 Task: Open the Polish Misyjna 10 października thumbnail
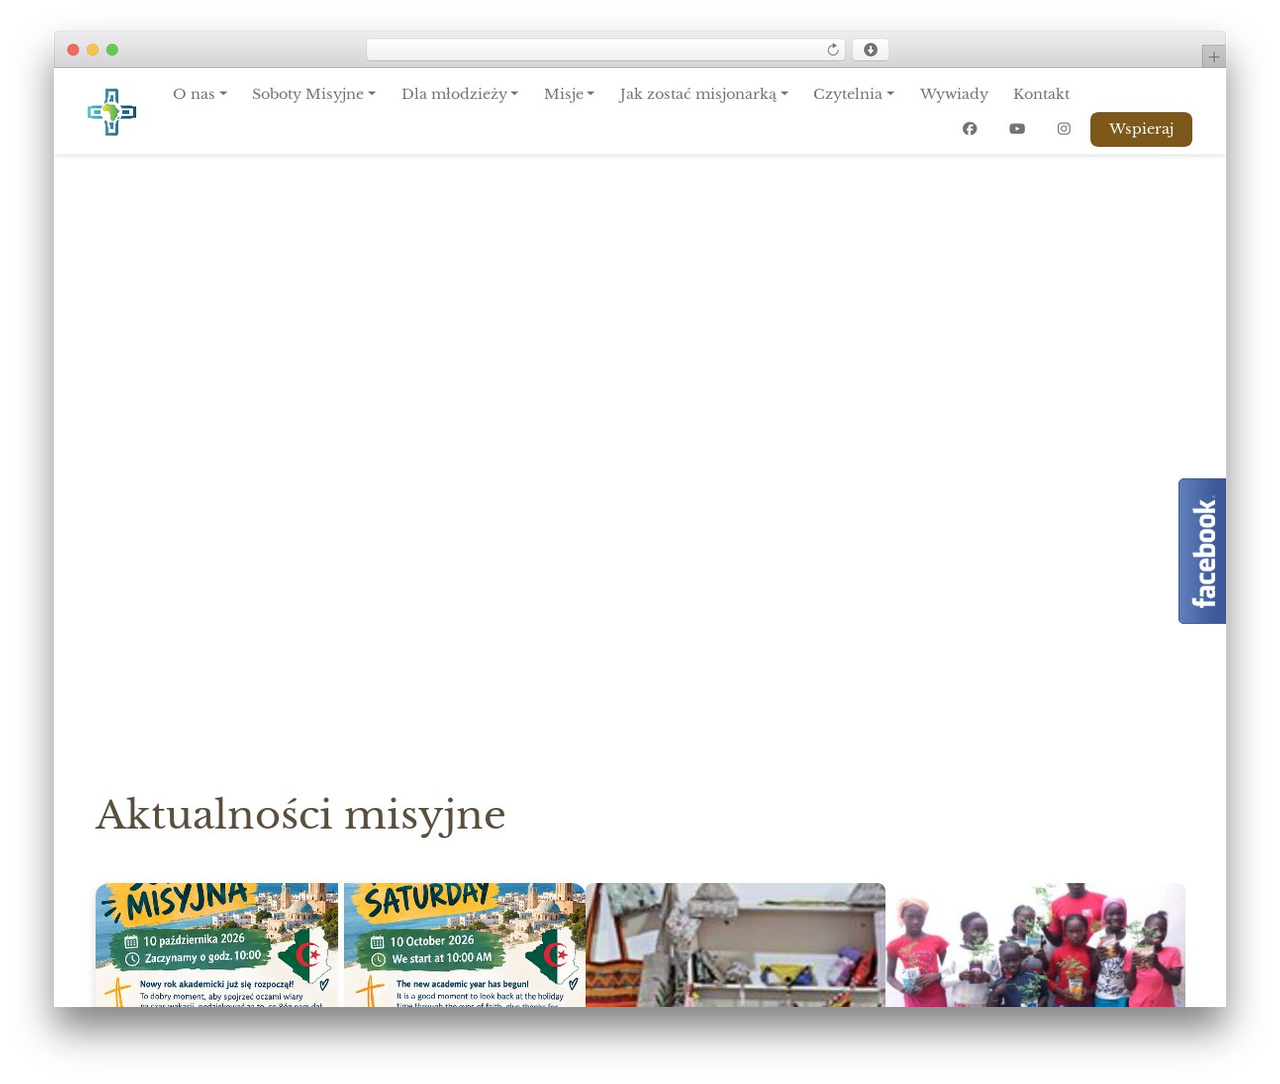(x=217, y=945)
